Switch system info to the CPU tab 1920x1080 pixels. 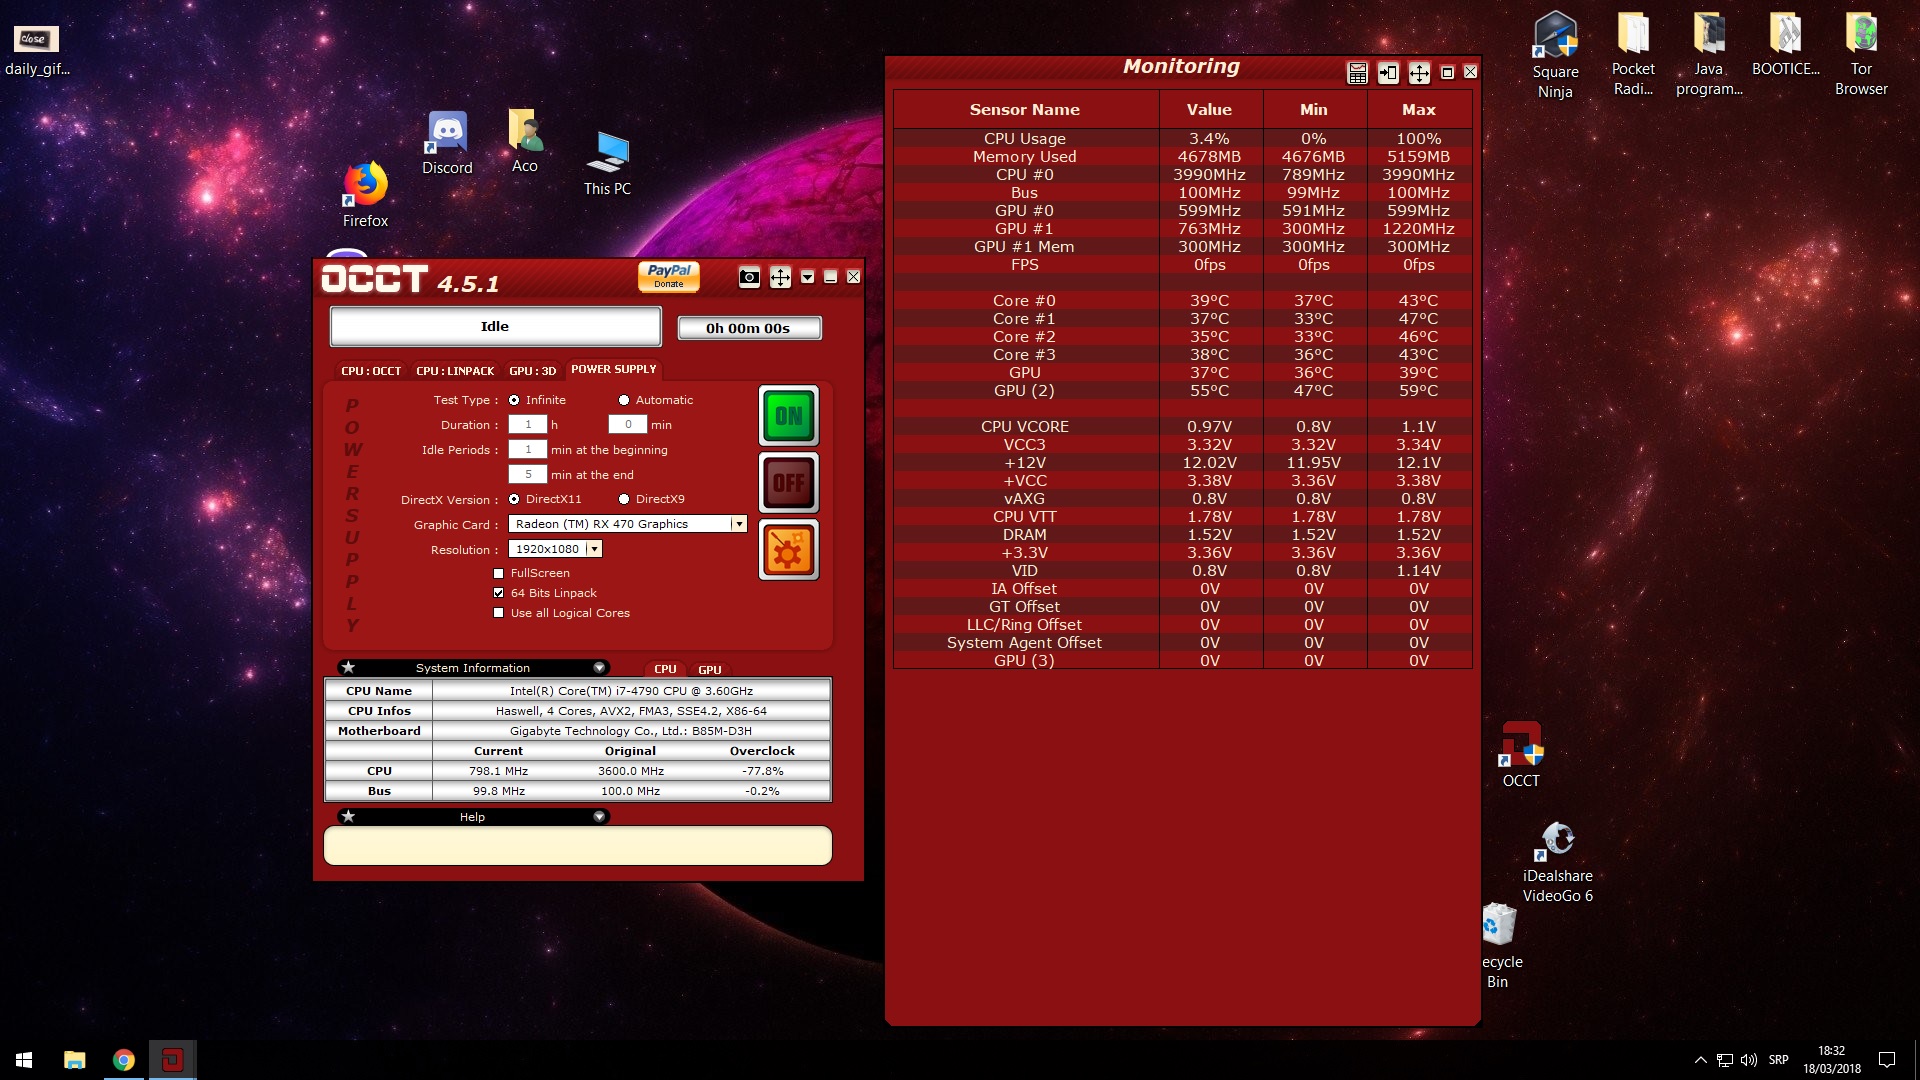[x=665, y=669]
